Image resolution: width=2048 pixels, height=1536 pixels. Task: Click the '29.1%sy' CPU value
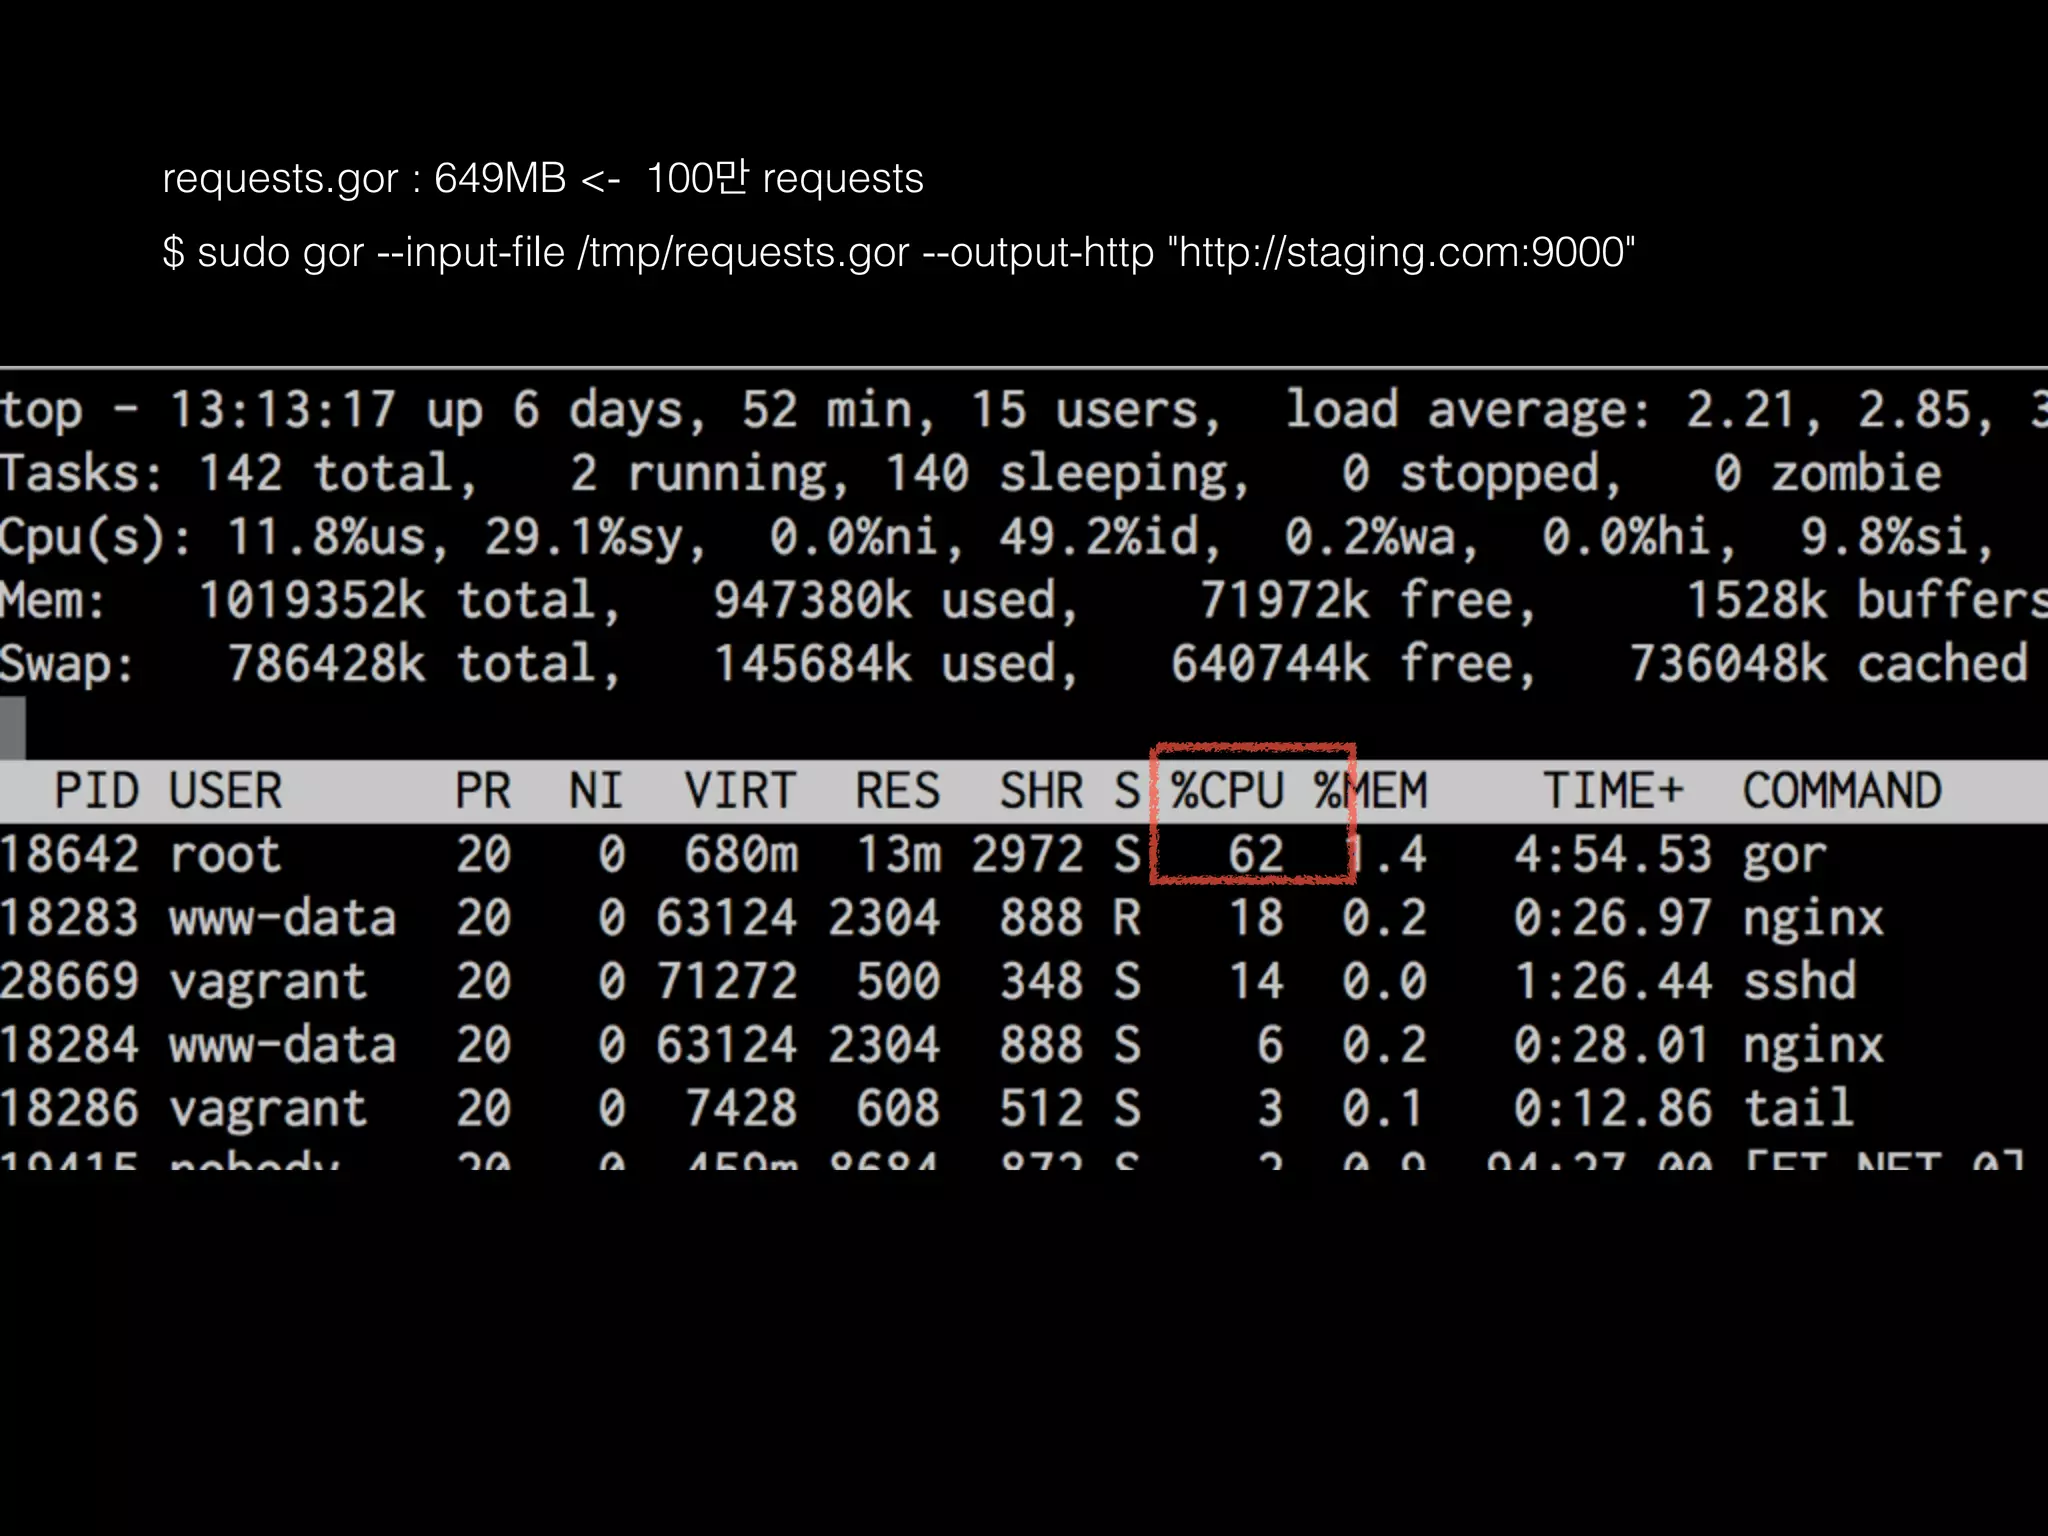point(585,537)
